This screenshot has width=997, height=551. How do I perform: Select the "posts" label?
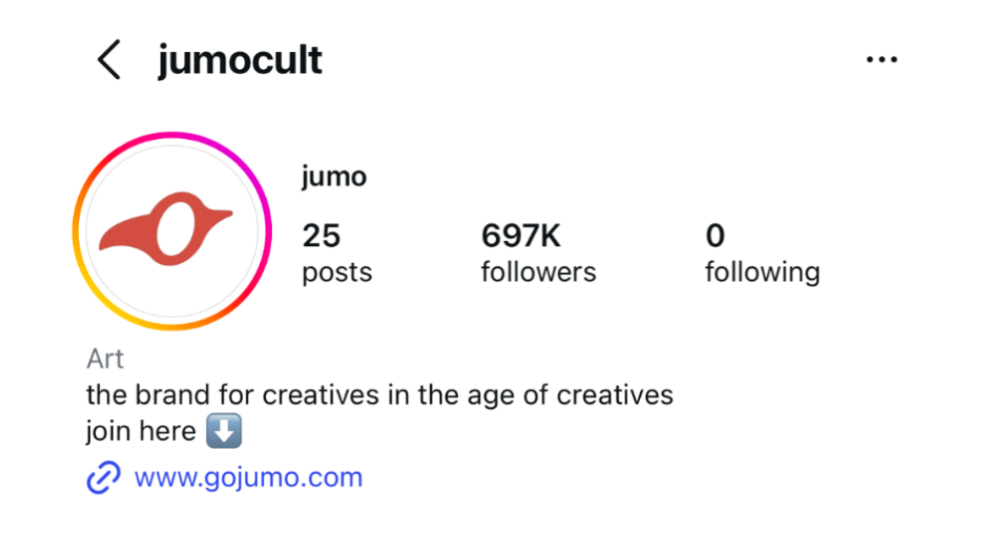337,272
